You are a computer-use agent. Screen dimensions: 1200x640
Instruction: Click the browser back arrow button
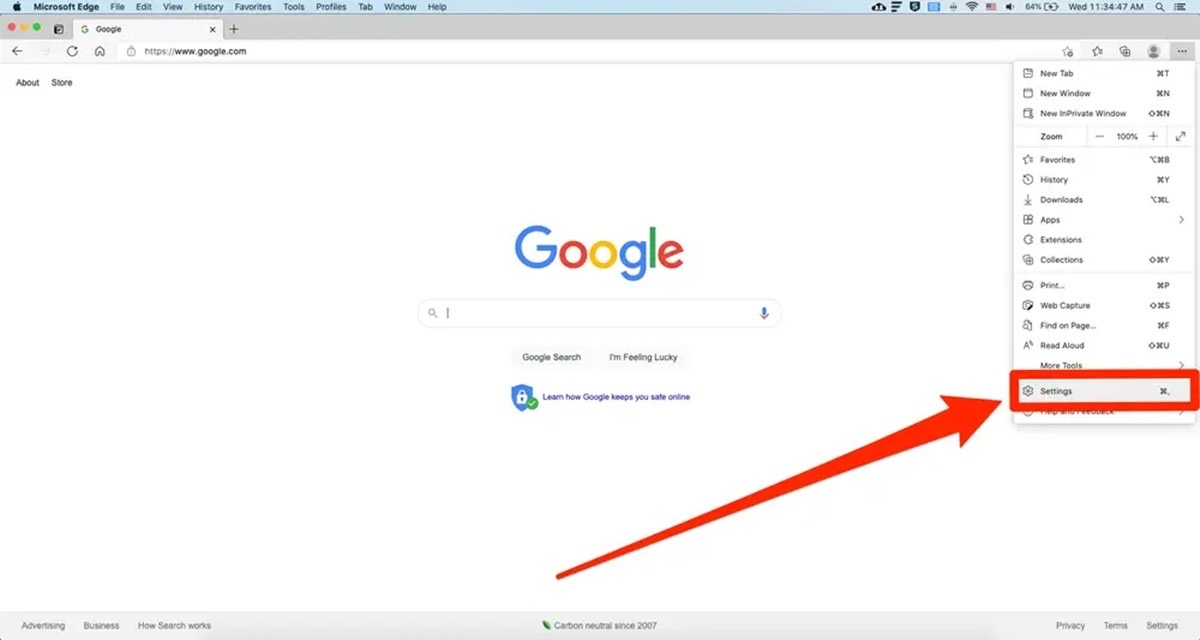coord(17,51)
